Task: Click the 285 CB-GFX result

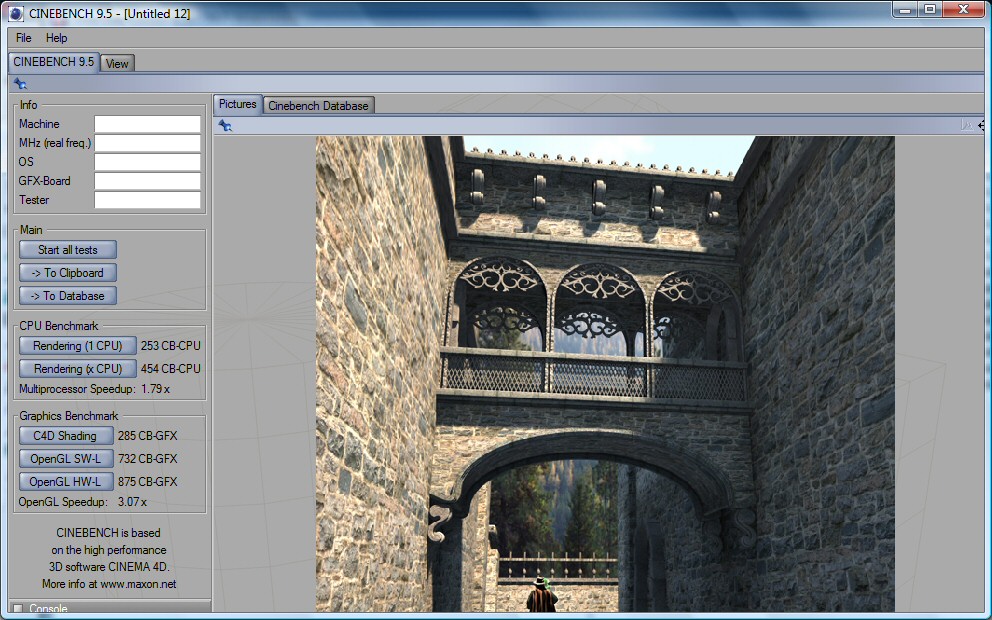Action: coord(147,435)
